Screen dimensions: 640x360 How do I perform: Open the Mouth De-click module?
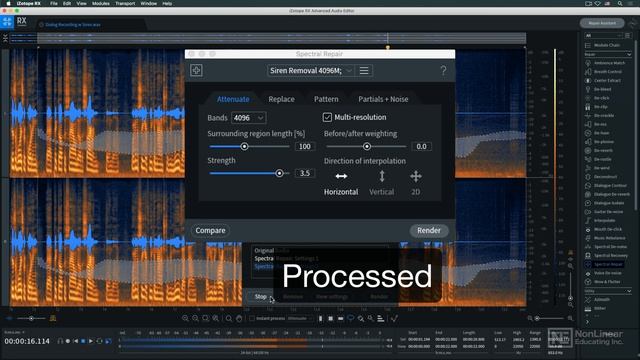tap(605, 229)
